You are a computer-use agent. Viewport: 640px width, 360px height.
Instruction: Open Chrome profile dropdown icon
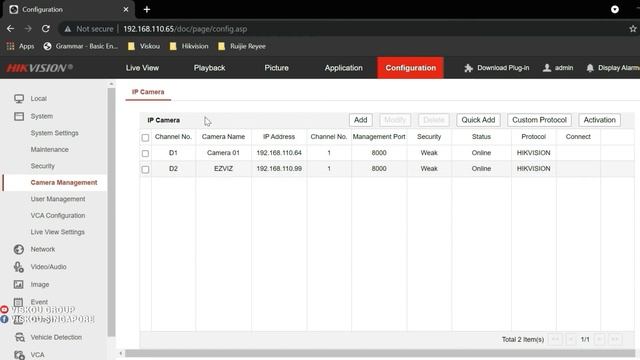[x=615, y=9]
